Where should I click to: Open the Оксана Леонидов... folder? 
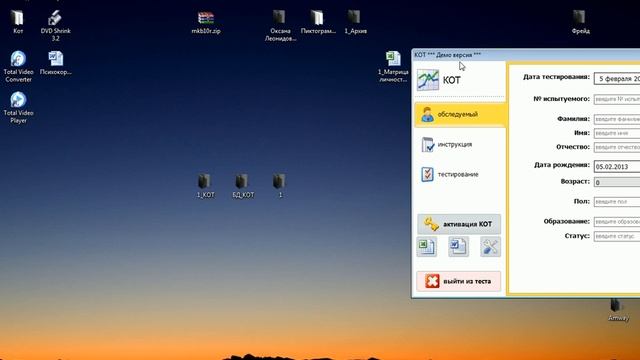pos(280,26)
